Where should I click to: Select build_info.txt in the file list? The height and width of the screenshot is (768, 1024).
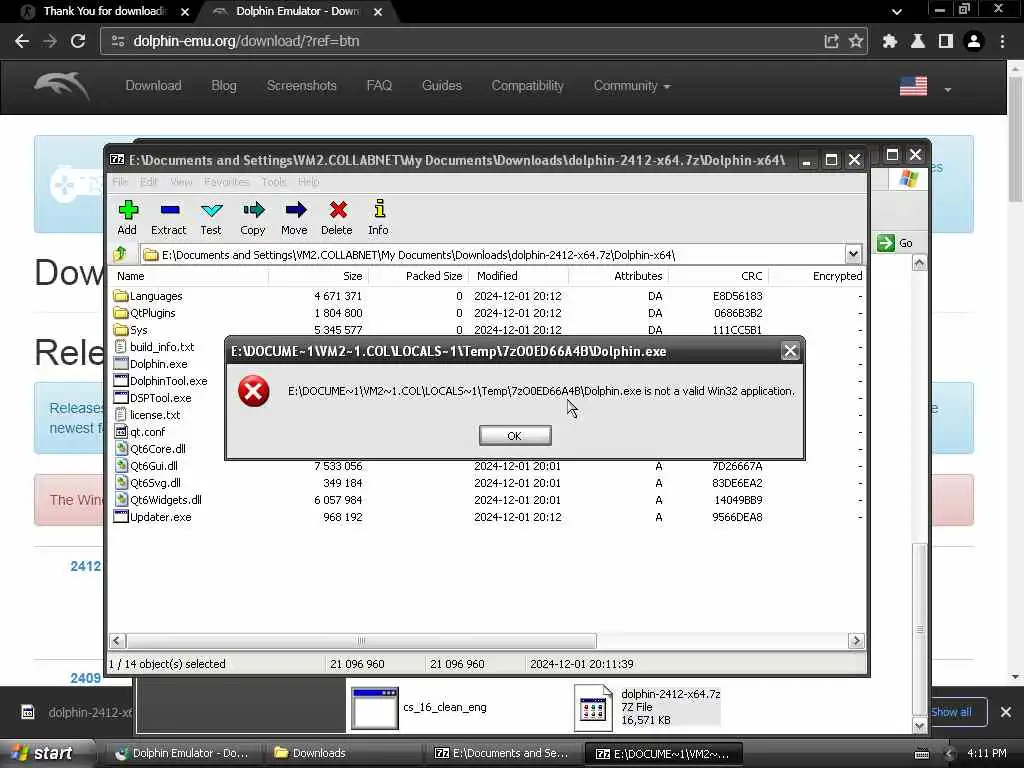tap(154, 347)
